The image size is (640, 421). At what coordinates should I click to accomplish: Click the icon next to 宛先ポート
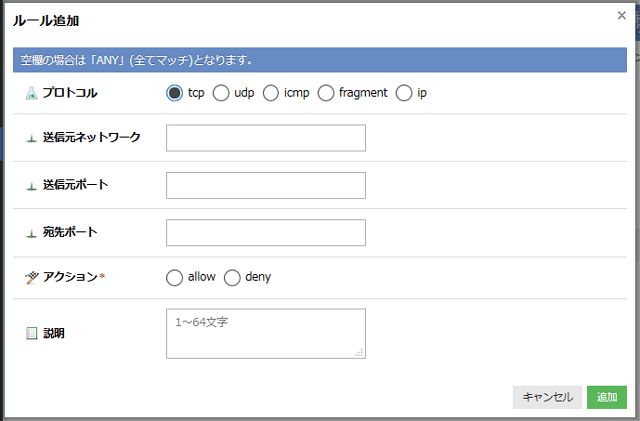[31, 233]
